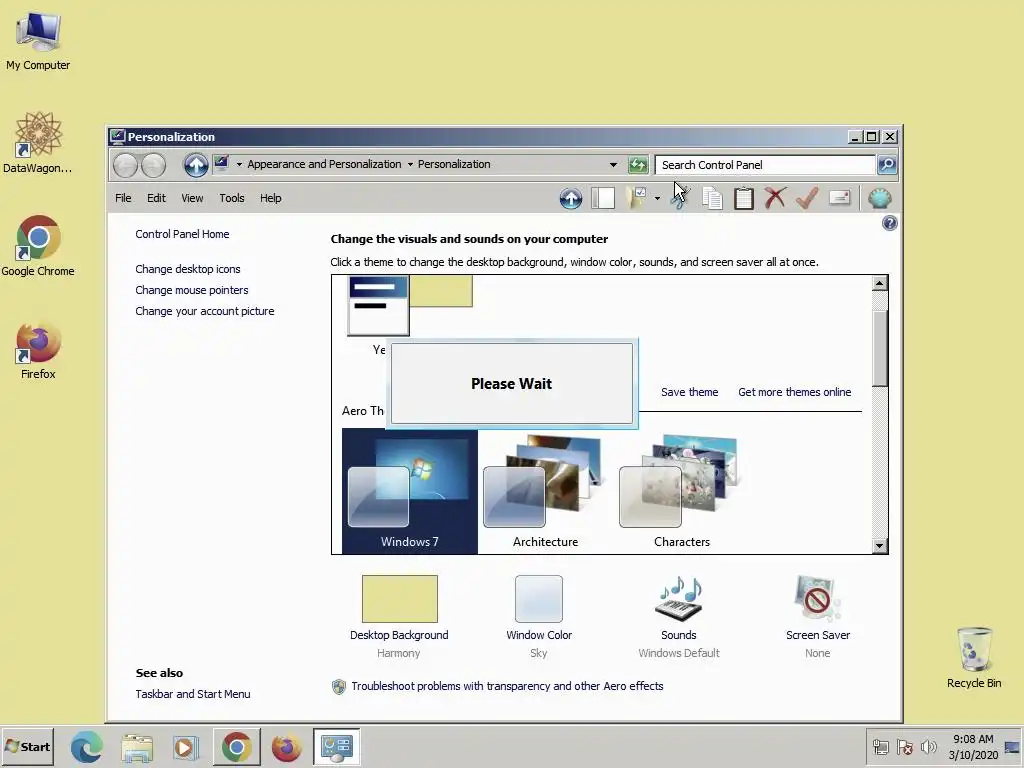Open Desktop Background yellow swatch
The image size is (1024, 768).
pos(400,599)
